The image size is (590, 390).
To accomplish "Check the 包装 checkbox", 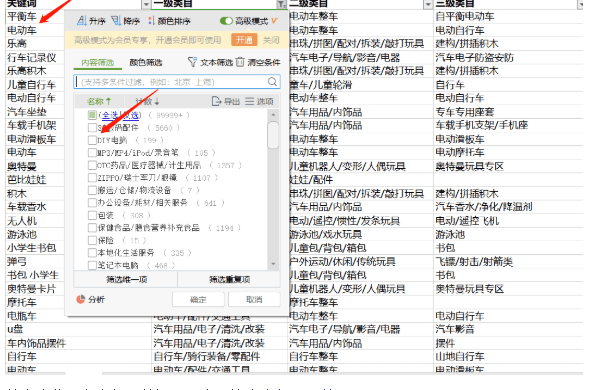I will click(x=92, y=215).
